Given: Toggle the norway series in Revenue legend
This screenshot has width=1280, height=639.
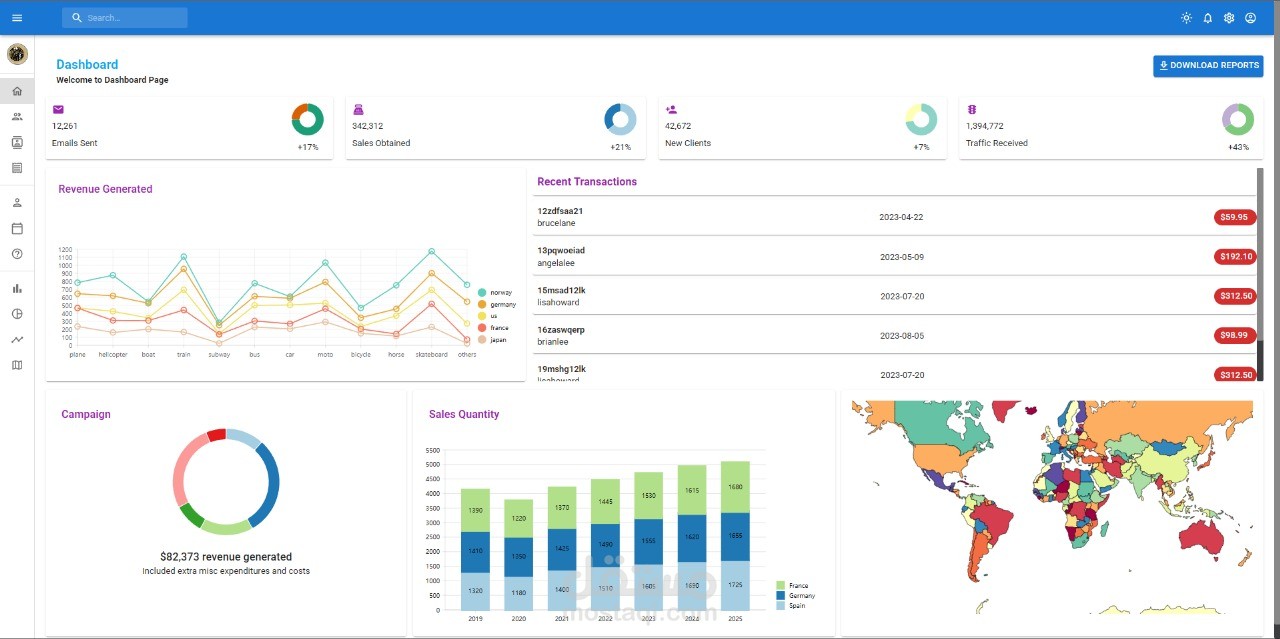Looking at the screenshot, I should [493, 293].
